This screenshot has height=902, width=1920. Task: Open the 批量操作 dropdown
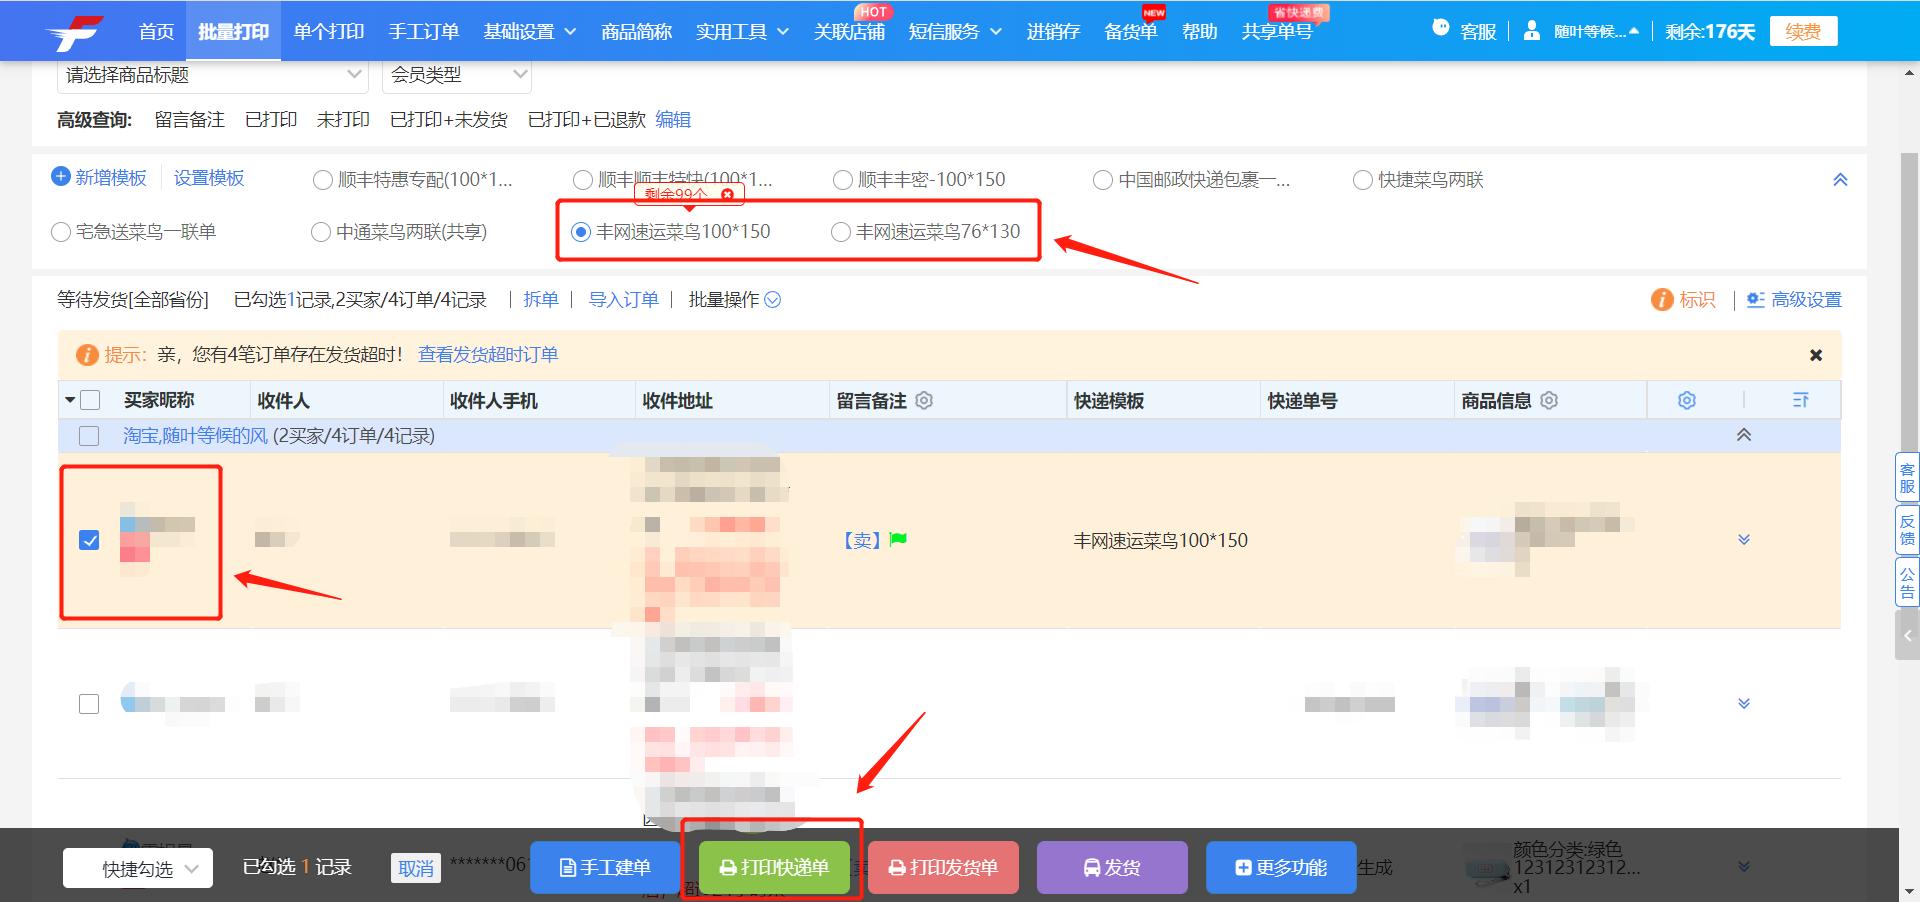(x=735, y=300)
